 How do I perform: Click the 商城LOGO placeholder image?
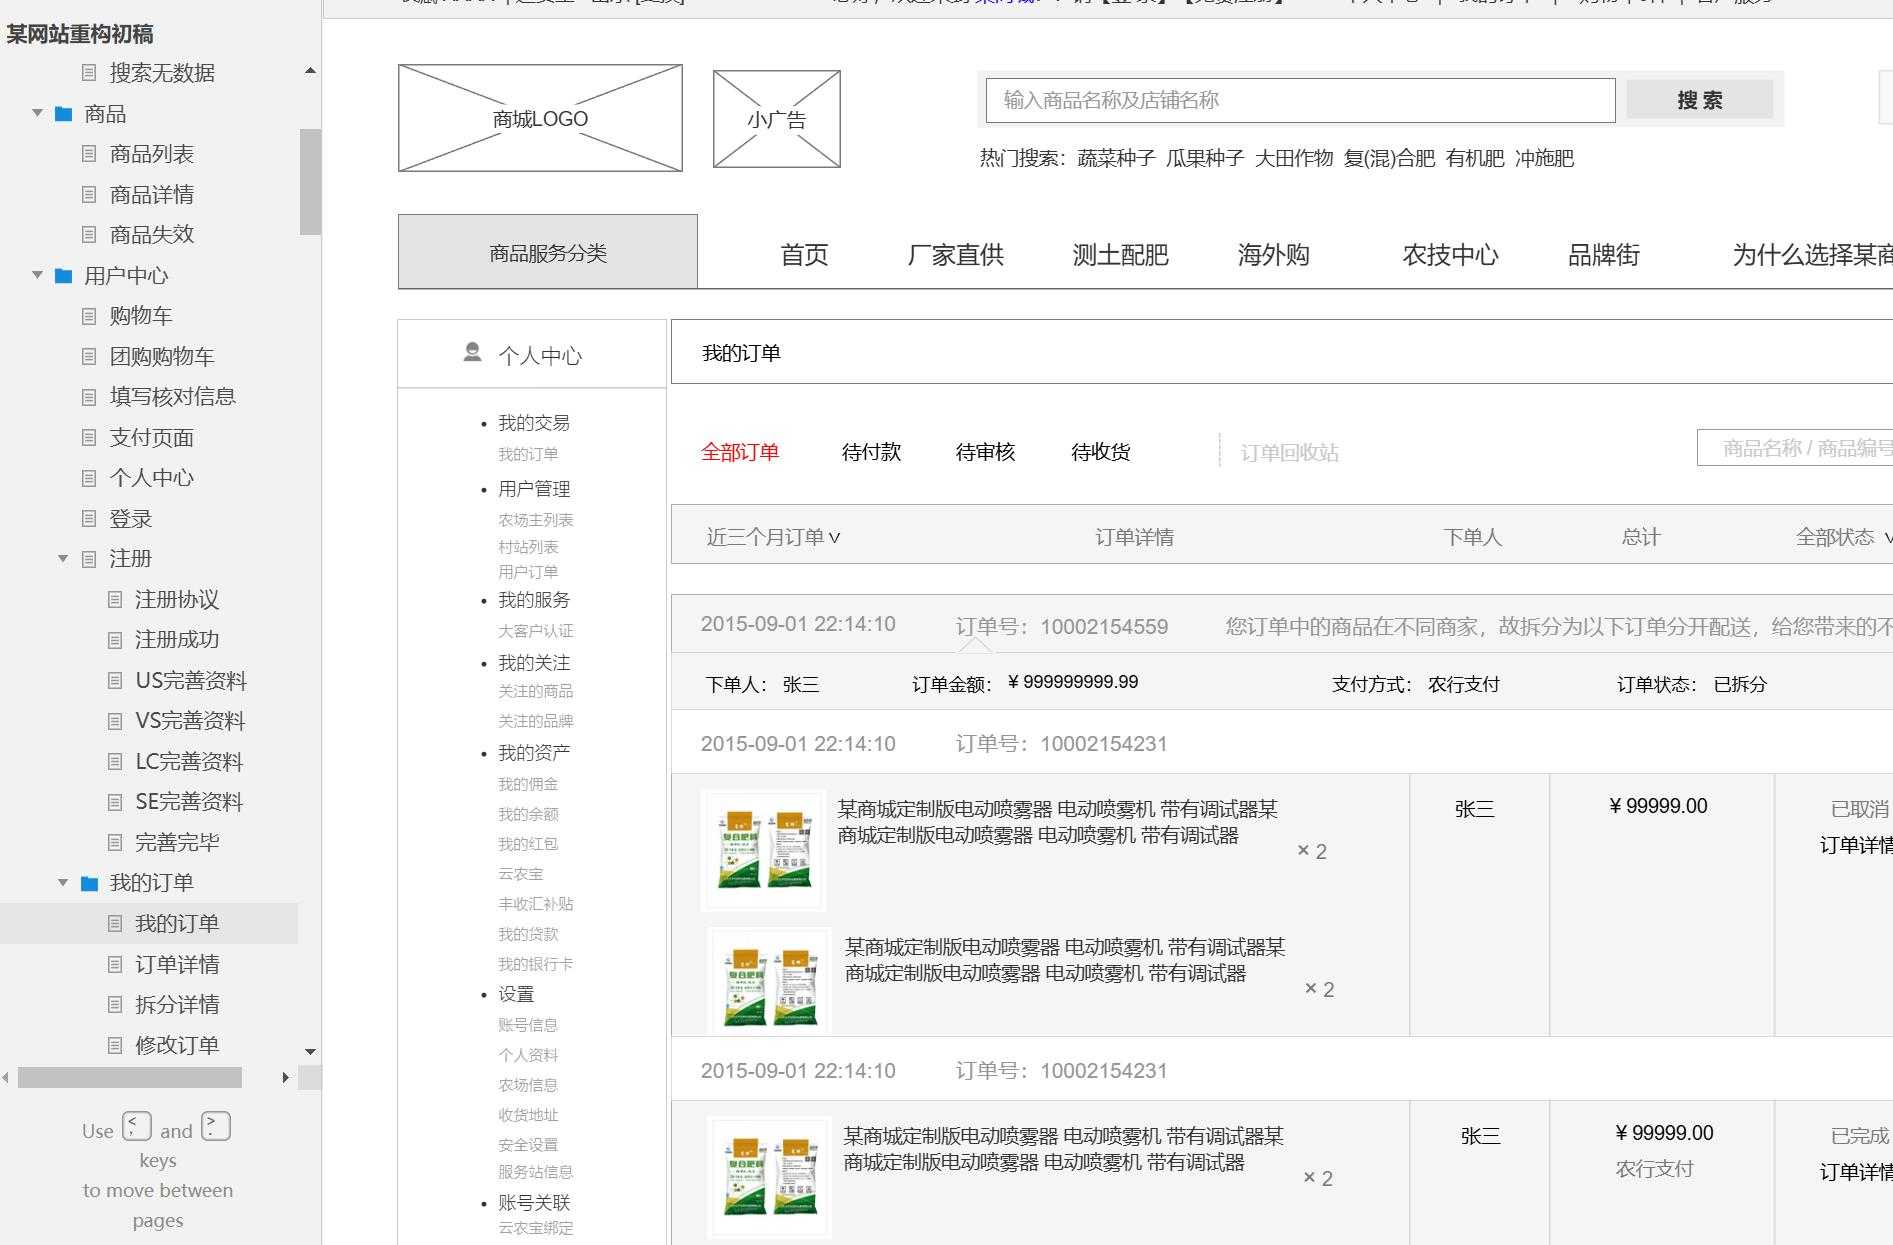coord(539,117)
